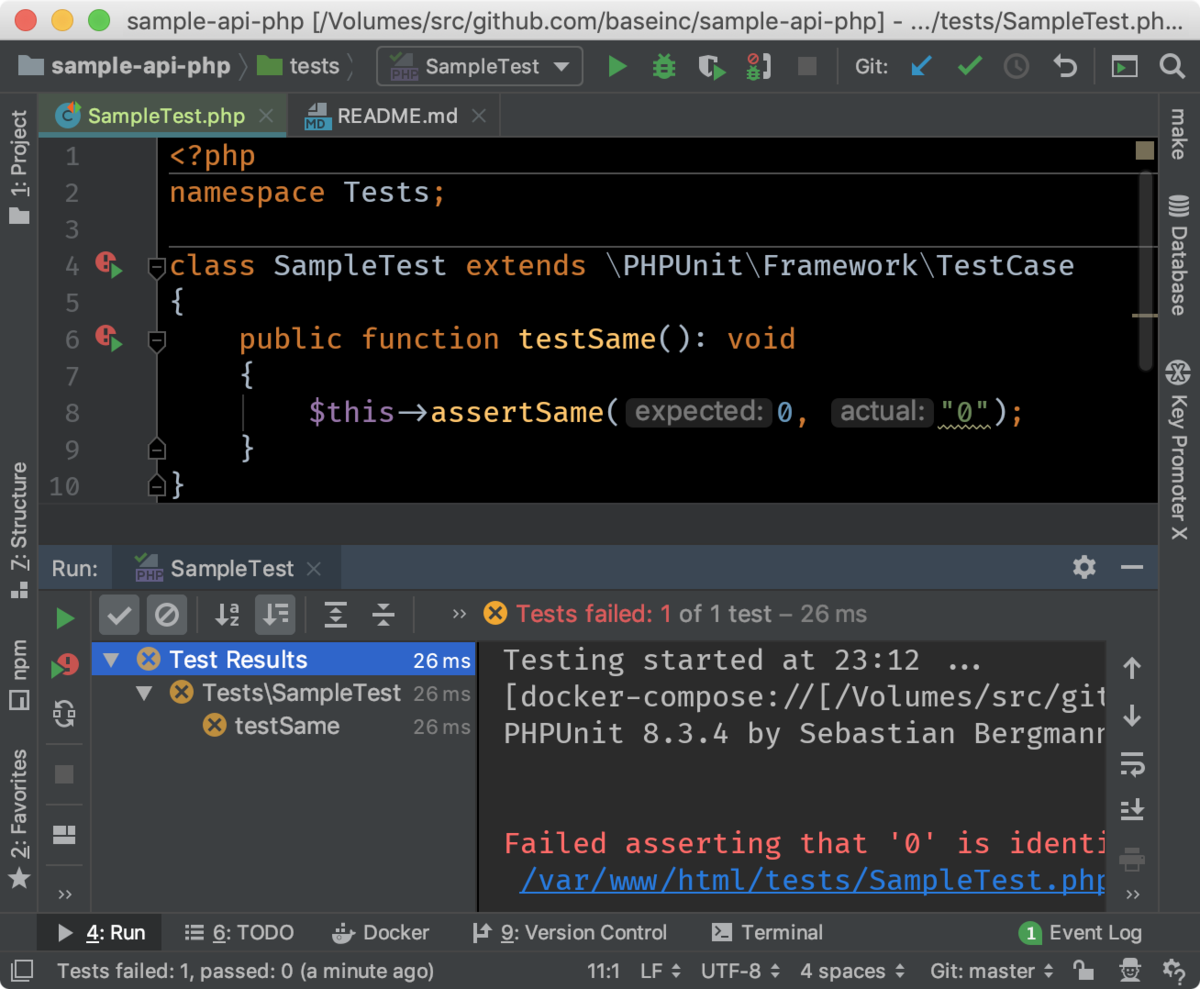Show more test toolbar actions chevron
The image size is (1200, 989).
459,614
